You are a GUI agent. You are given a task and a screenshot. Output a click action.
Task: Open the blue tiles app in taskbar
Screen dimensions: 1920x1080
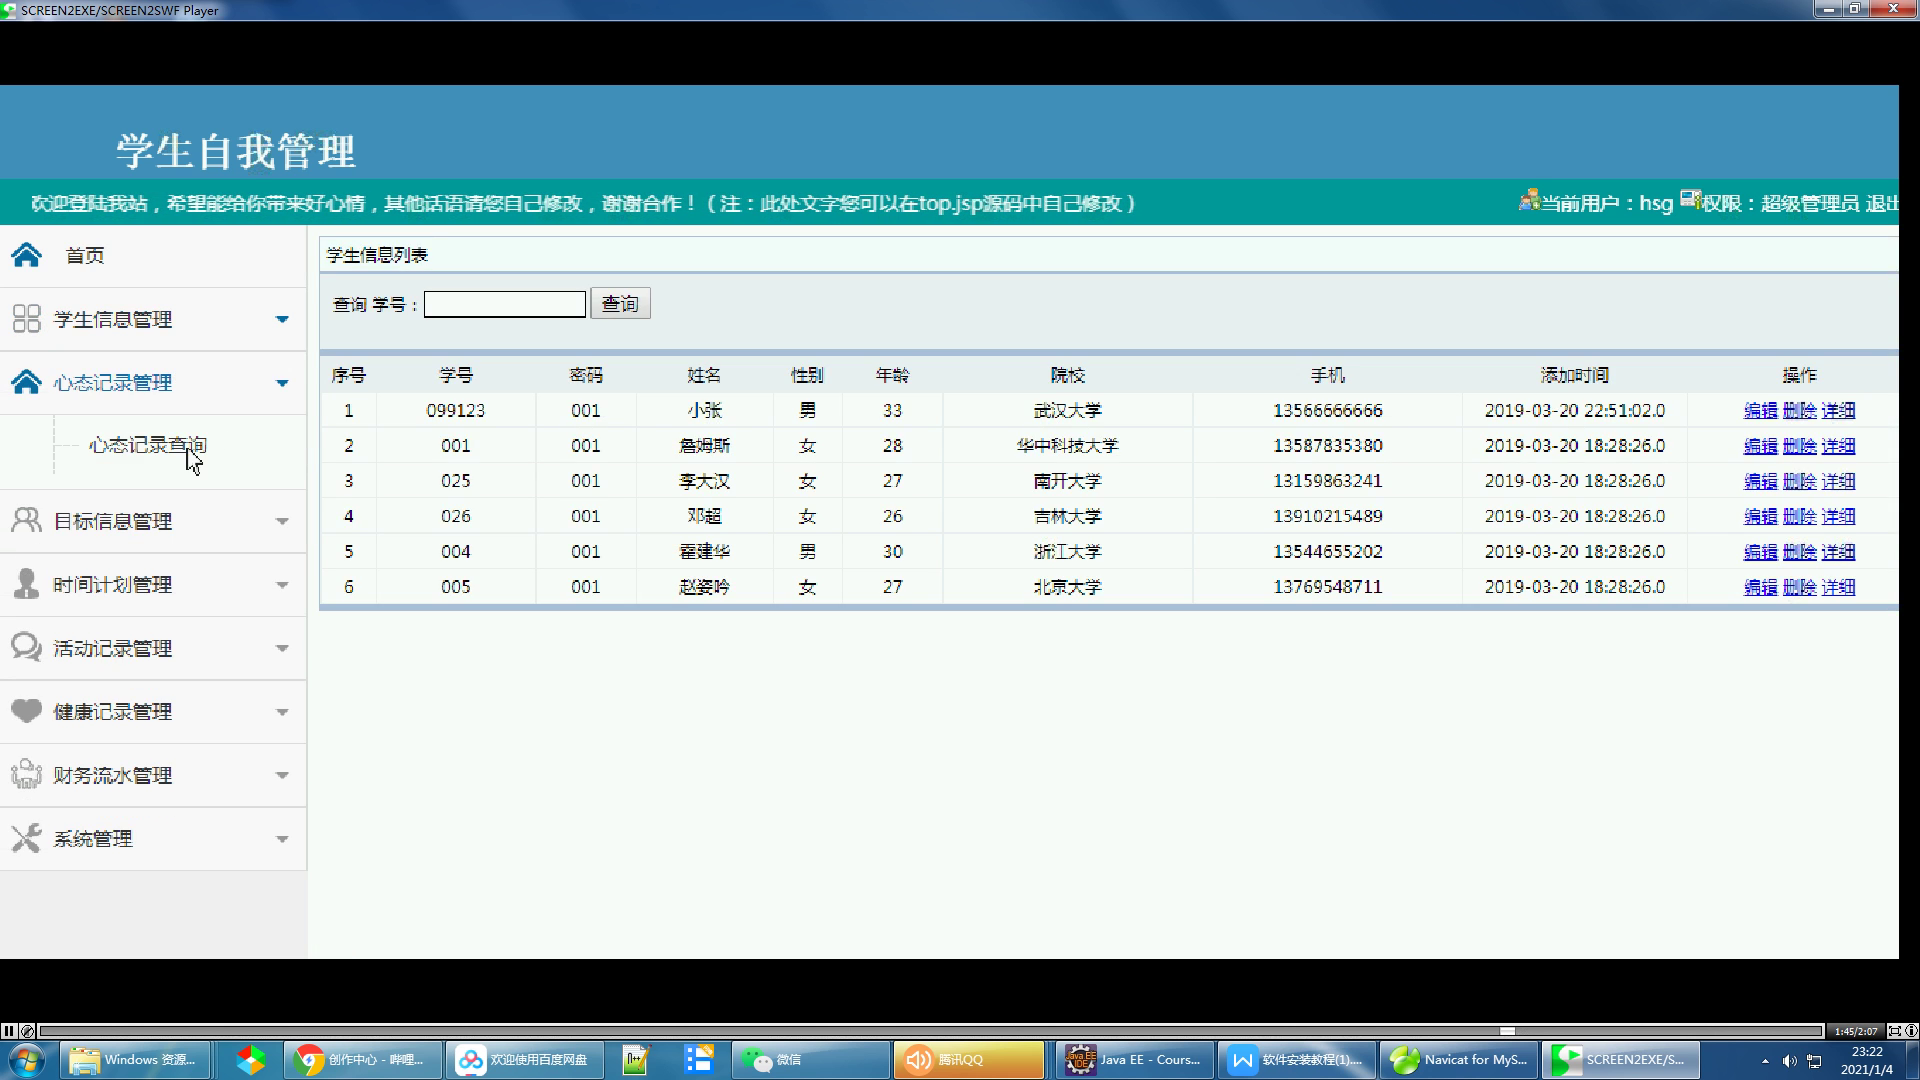(699, 1060)
